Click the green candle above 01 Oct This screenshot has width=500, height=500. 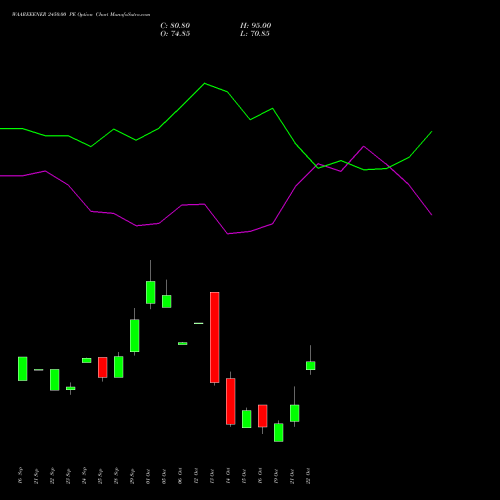pyautogui.click(x=151, y=292)
